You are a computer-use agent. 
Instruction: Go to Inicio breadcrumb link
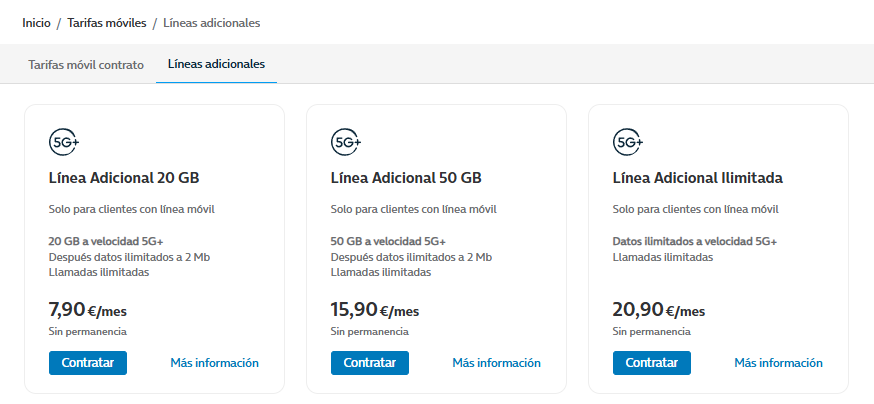(x=37, y=22)
